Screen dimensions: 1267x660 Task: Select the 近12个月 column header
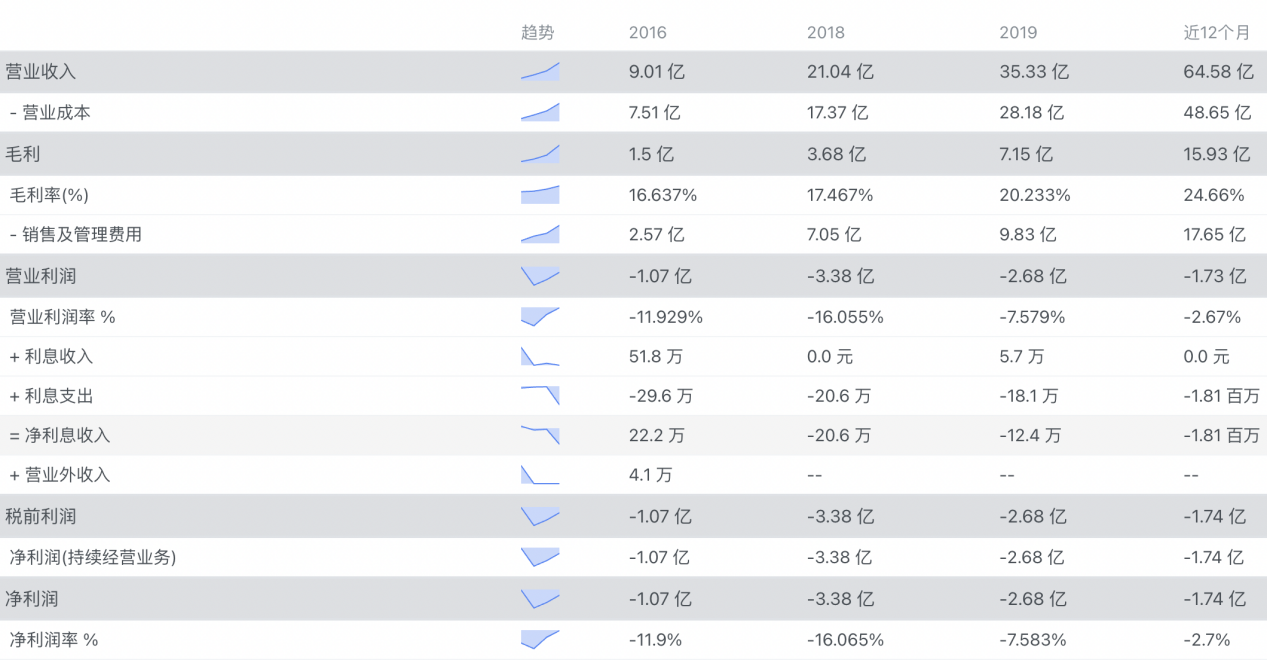click(1217, 33)
